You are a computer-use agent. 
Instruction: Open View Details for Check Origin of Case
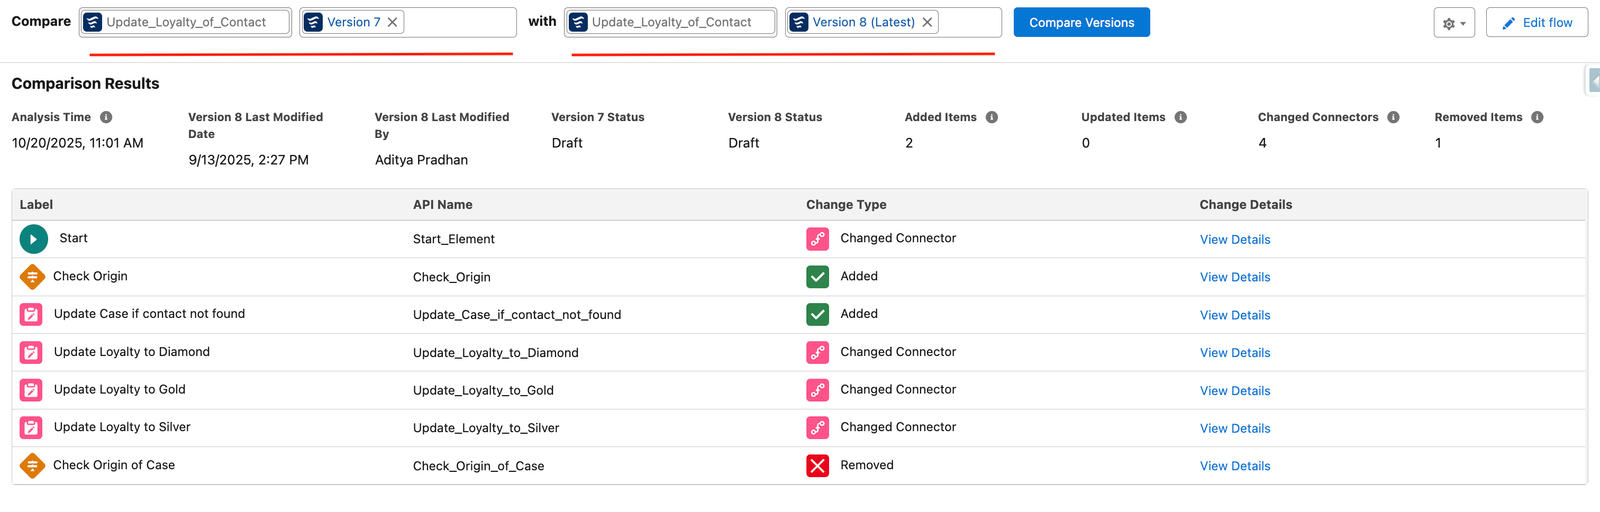(1234, 466)
